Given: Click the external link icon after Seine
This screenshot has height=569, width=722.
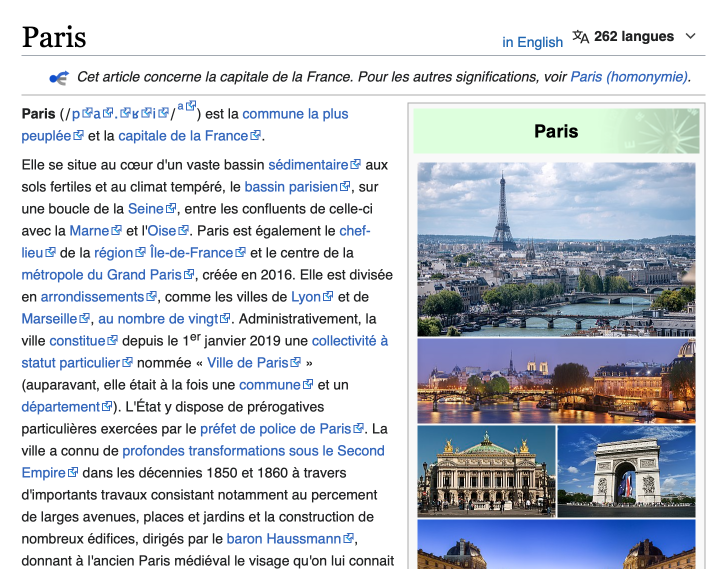Looking at the screenshot, I should click(171, 209).
